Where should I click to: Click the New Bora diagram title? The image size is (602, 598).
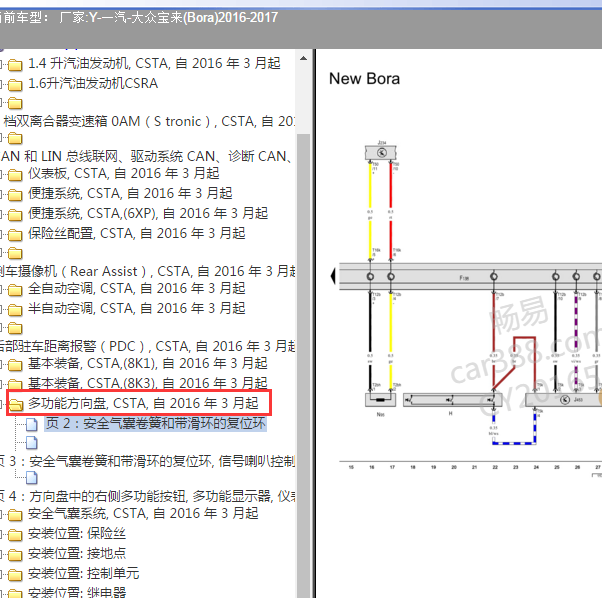(x=364, y=79)
